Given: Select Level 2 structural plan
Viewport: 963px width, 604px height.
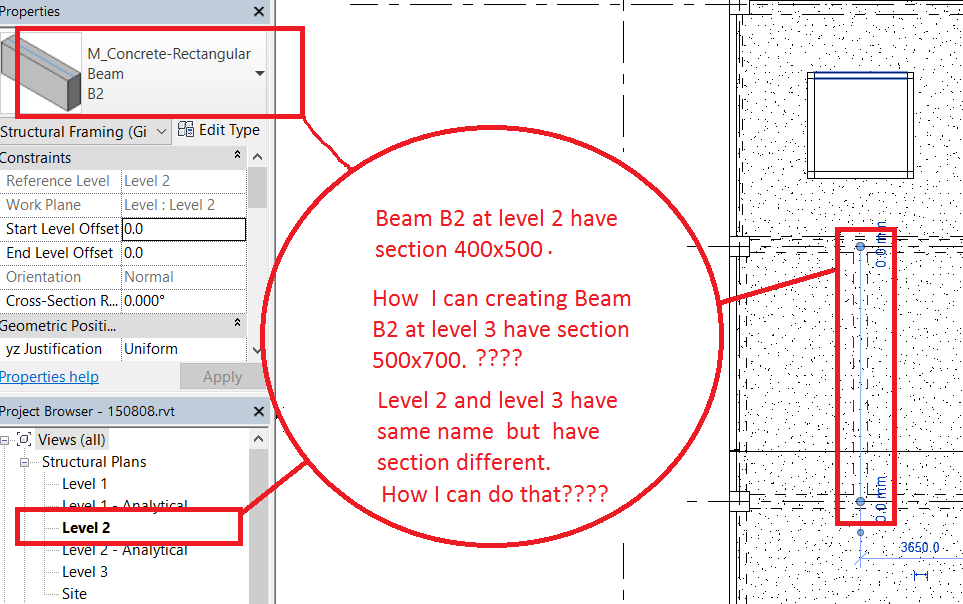Looking at the screenshot, I should coord(86,528).
